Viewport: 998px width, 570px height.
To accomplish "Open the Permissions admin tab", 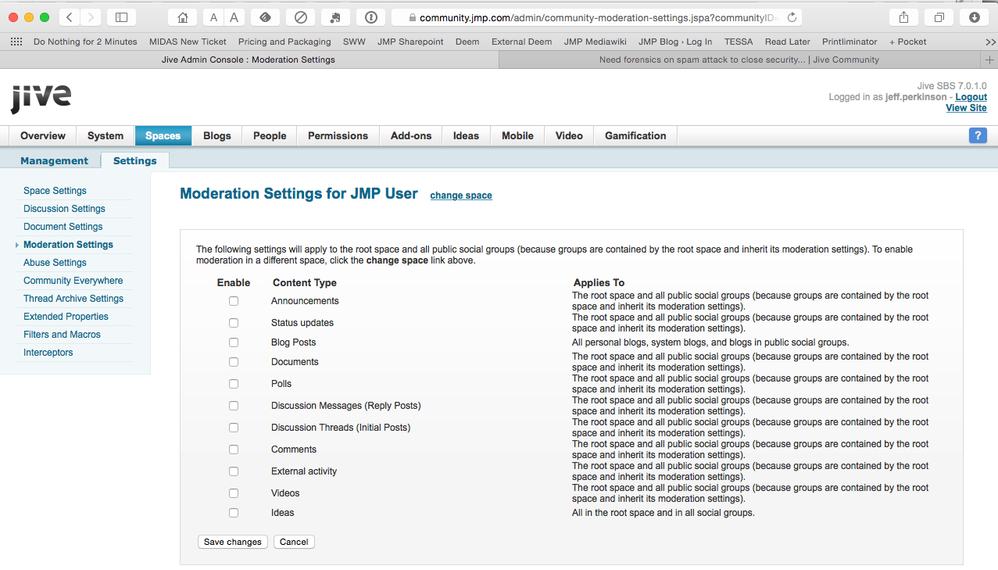I will coord(338,136).
